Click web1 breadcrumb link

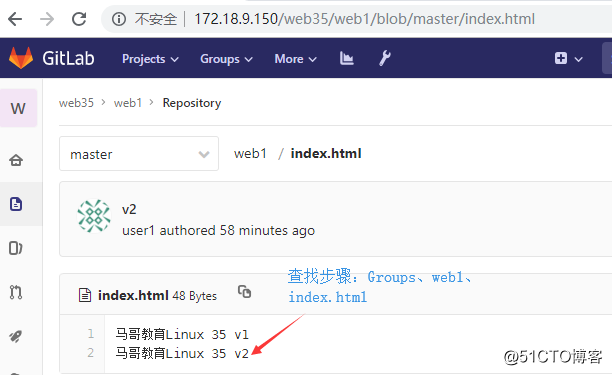point(128,103)
